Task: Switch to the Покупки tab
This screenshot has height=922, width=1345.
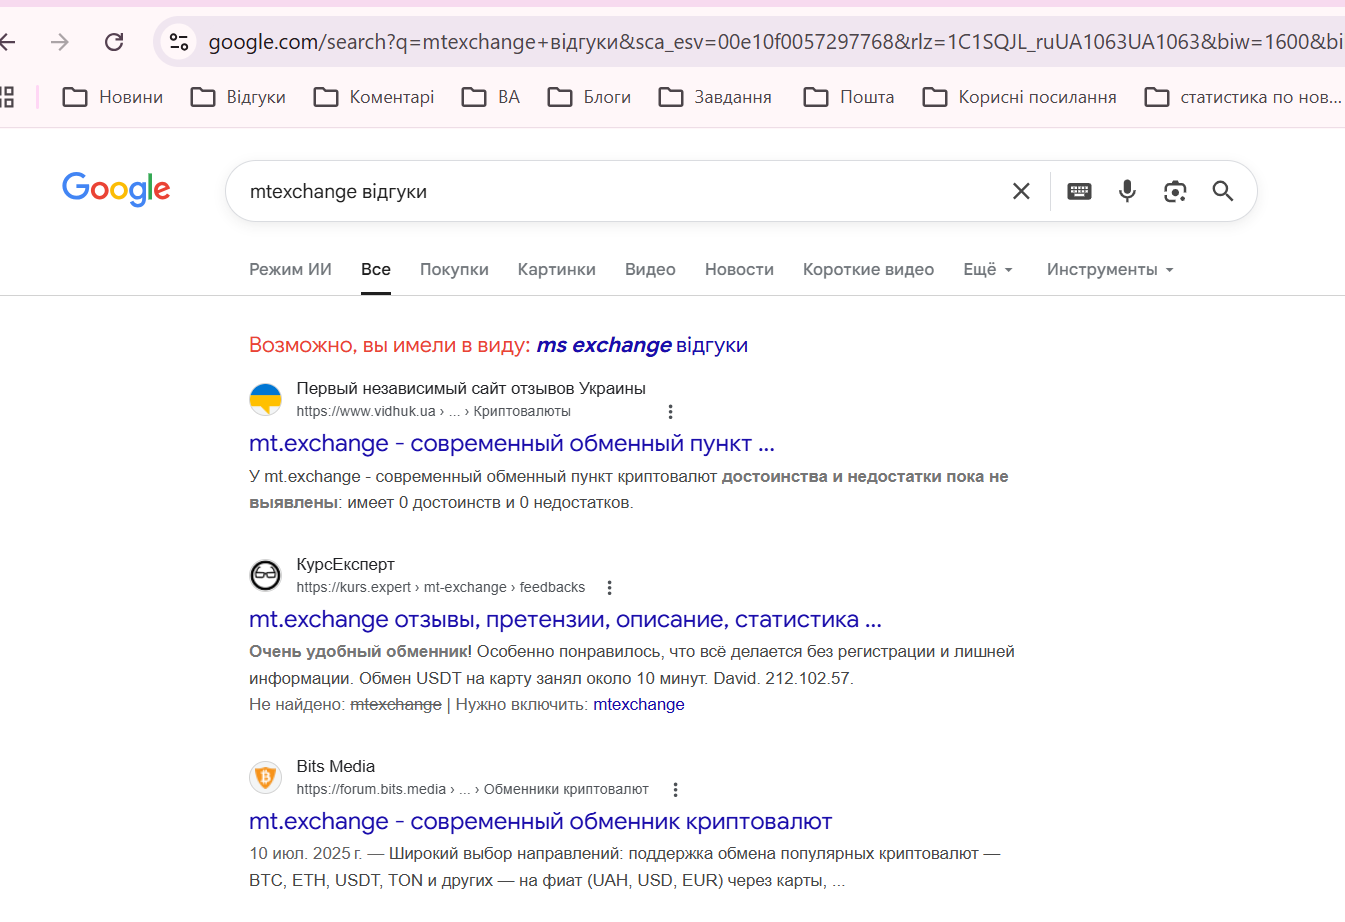Action: [x=454, y=269]
